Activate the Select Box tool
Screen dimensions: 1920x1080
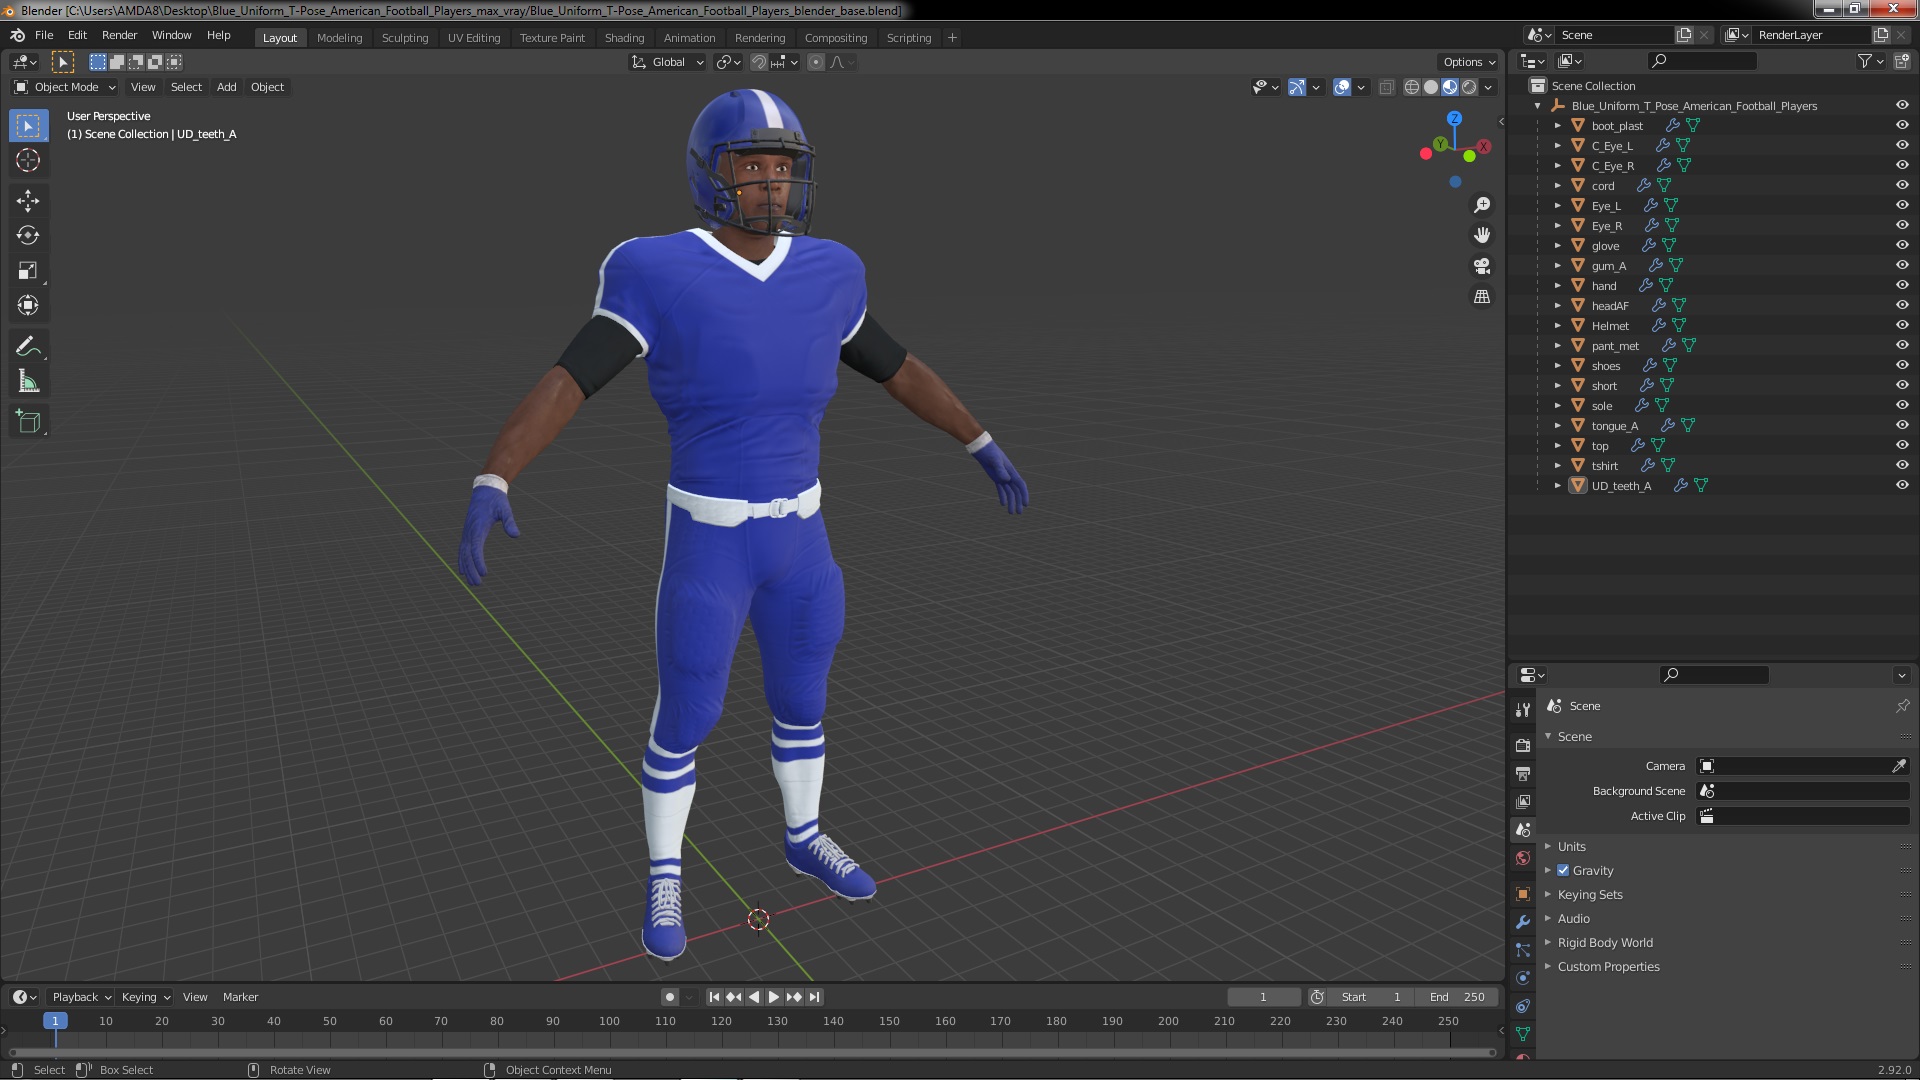tap(28, 126)
